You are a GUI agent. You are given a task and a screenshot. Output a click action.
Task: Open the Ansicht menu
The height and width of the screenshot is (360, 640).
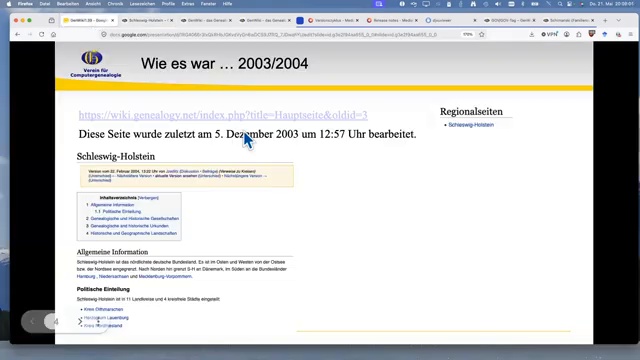(x=93, y=4)
